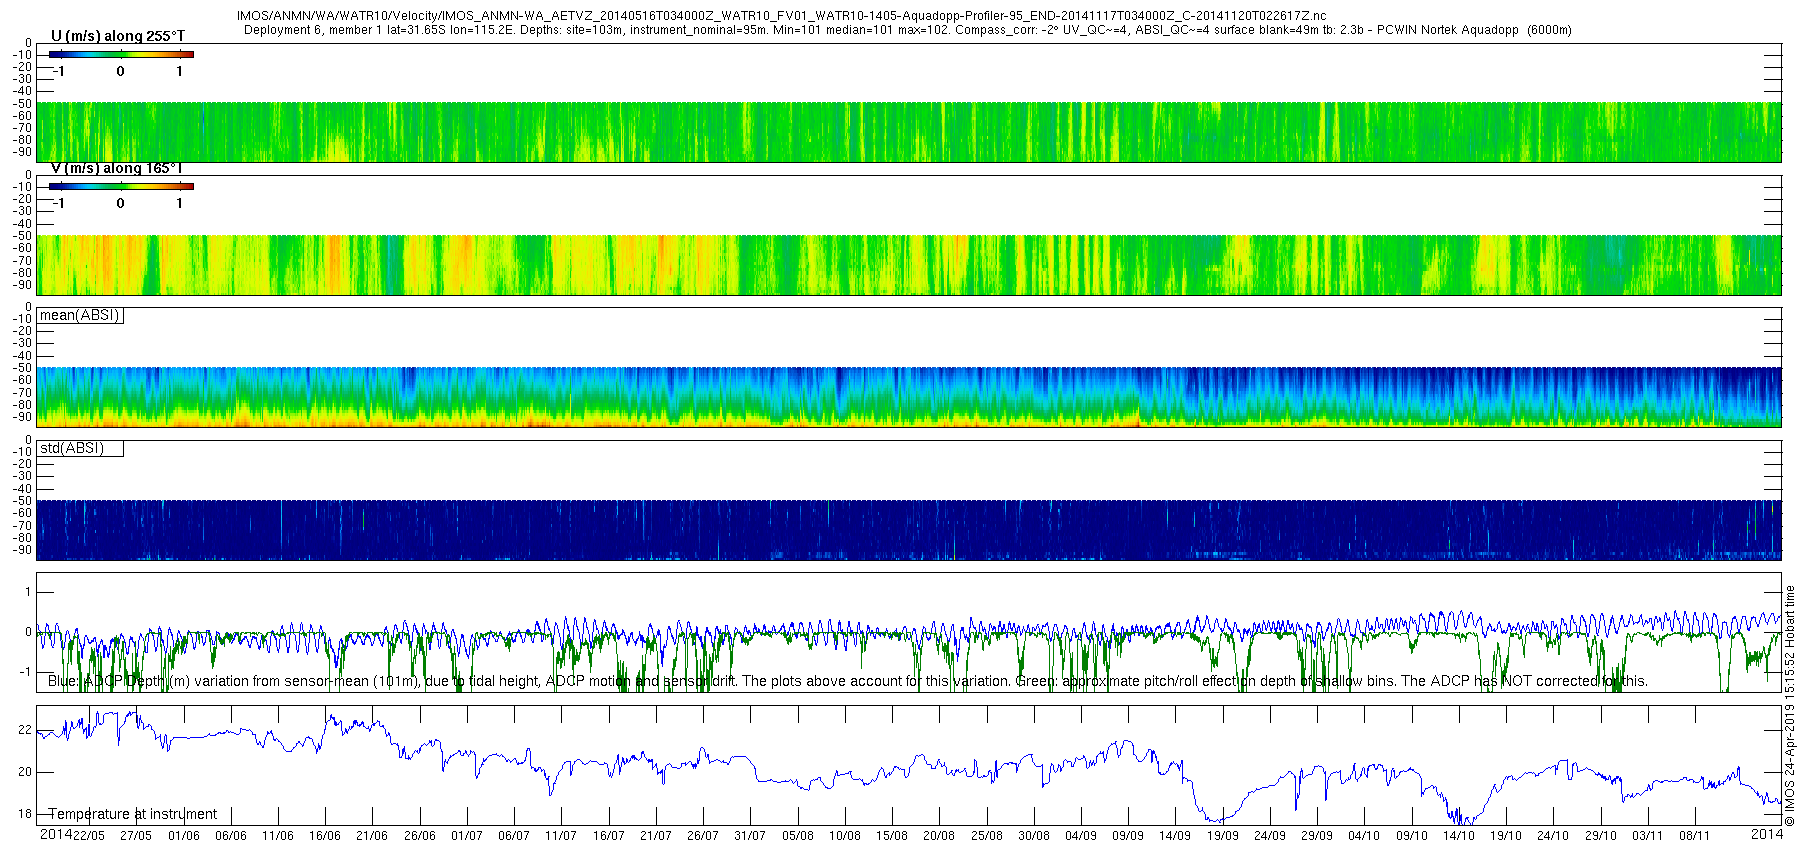Click the 'U (m/s) along 255°T' title

[x=118, y=36]
